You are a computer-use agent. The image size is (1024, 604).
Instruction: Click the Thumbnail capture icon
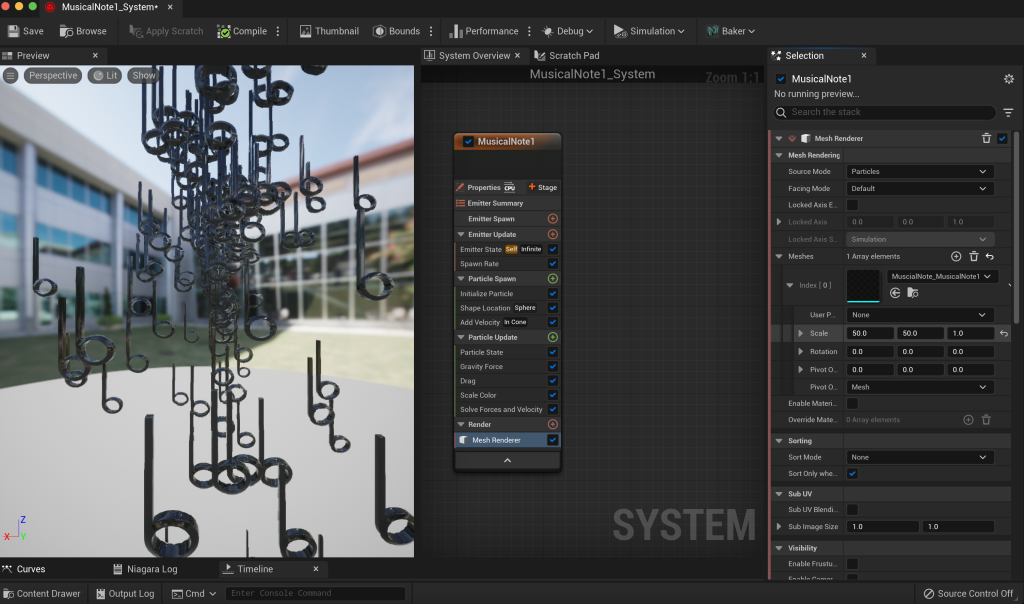pyautogui.click(x=305, y=31)
